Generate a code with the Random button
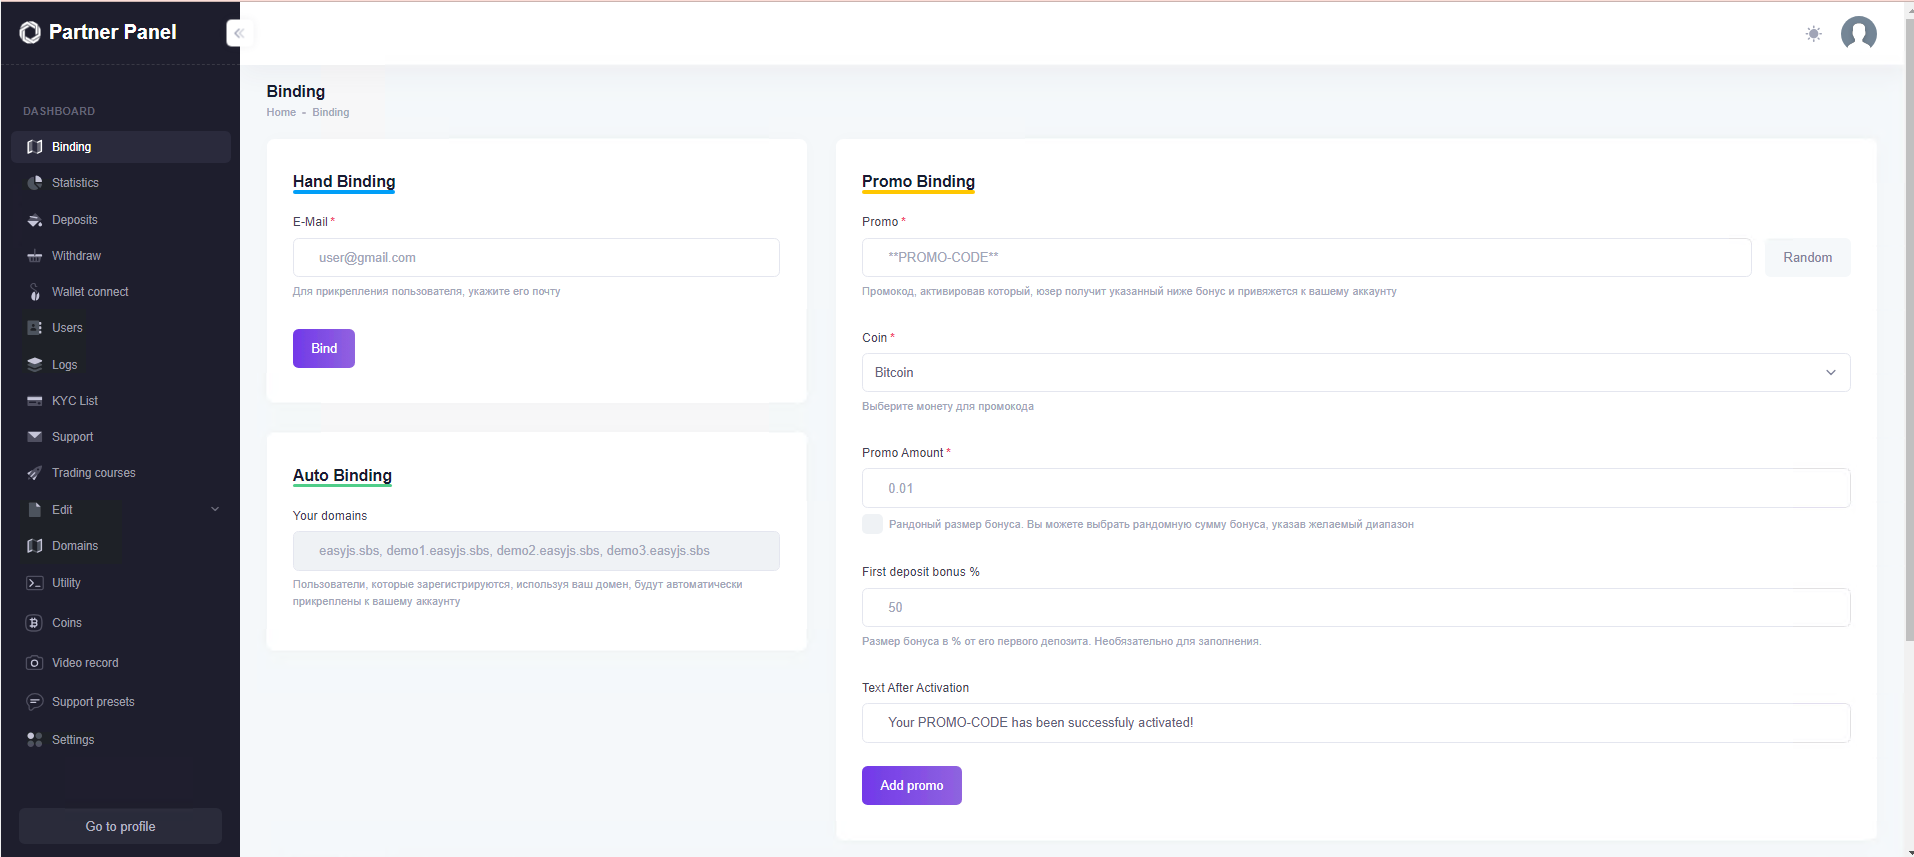This screenshot has width=1914, height=857. (x=1807, y=257)
